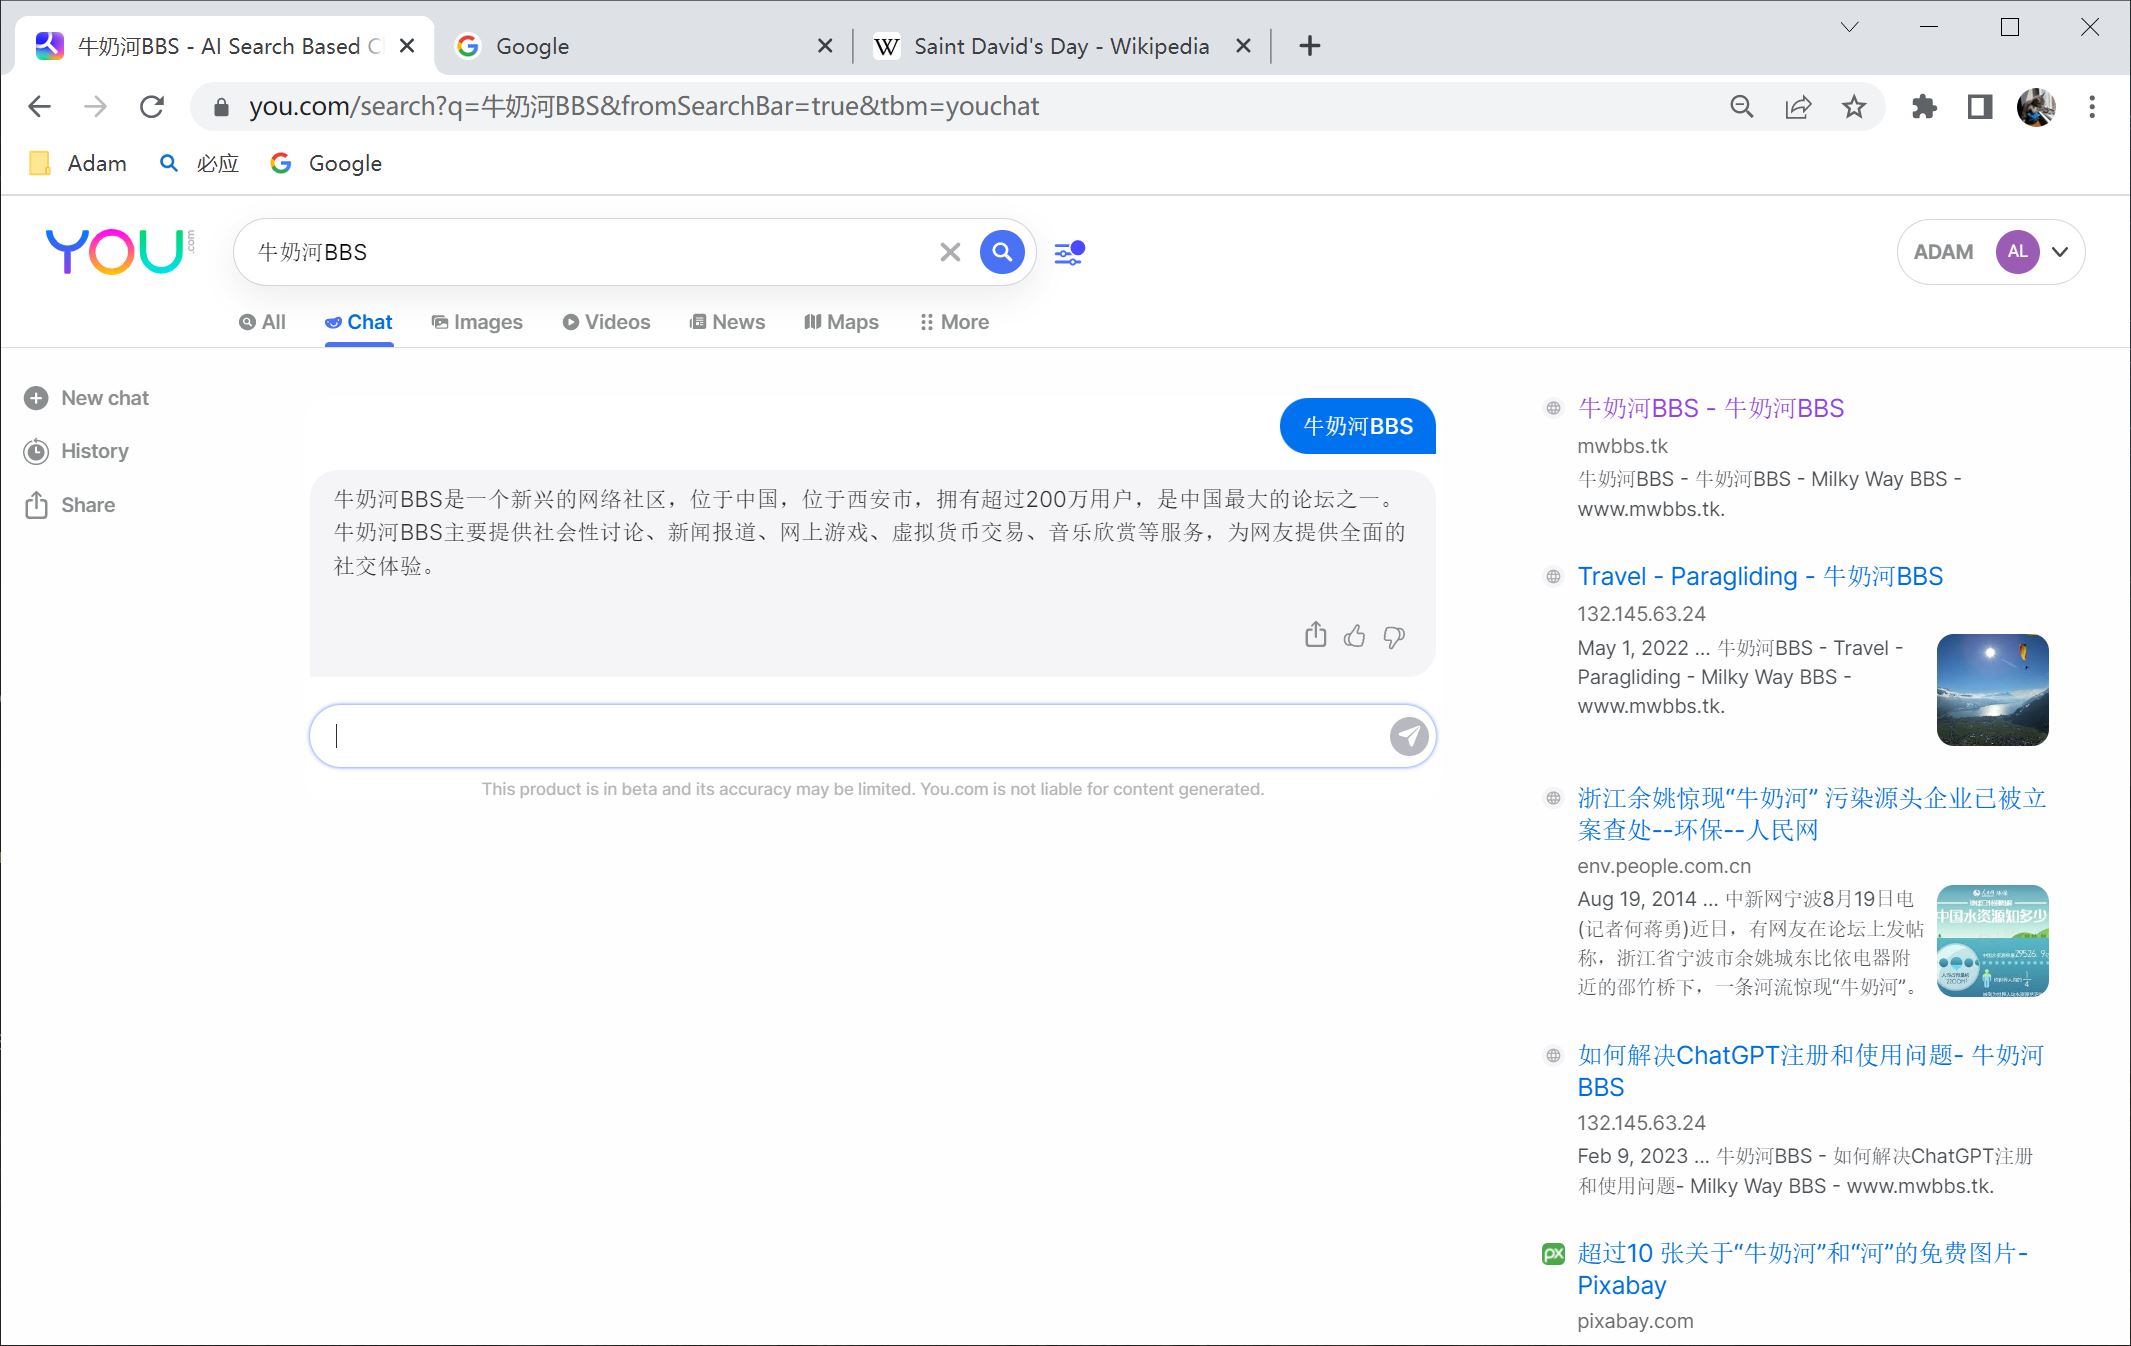Viewport: 2131px width, 1346px height.
Task: Click the env.people.com.cn domain text
Action: coord(1664,866)
